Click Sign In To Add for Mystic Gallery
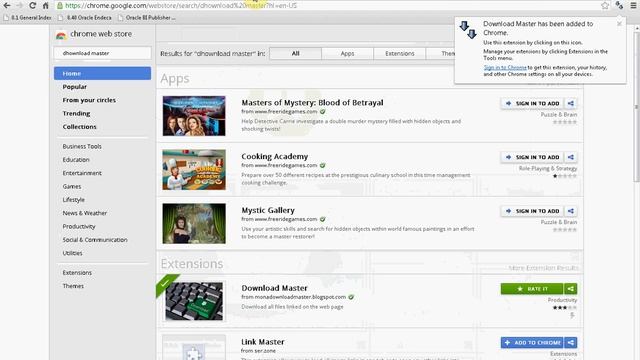This screenshot has height=360, width=640. coord(533,211)
